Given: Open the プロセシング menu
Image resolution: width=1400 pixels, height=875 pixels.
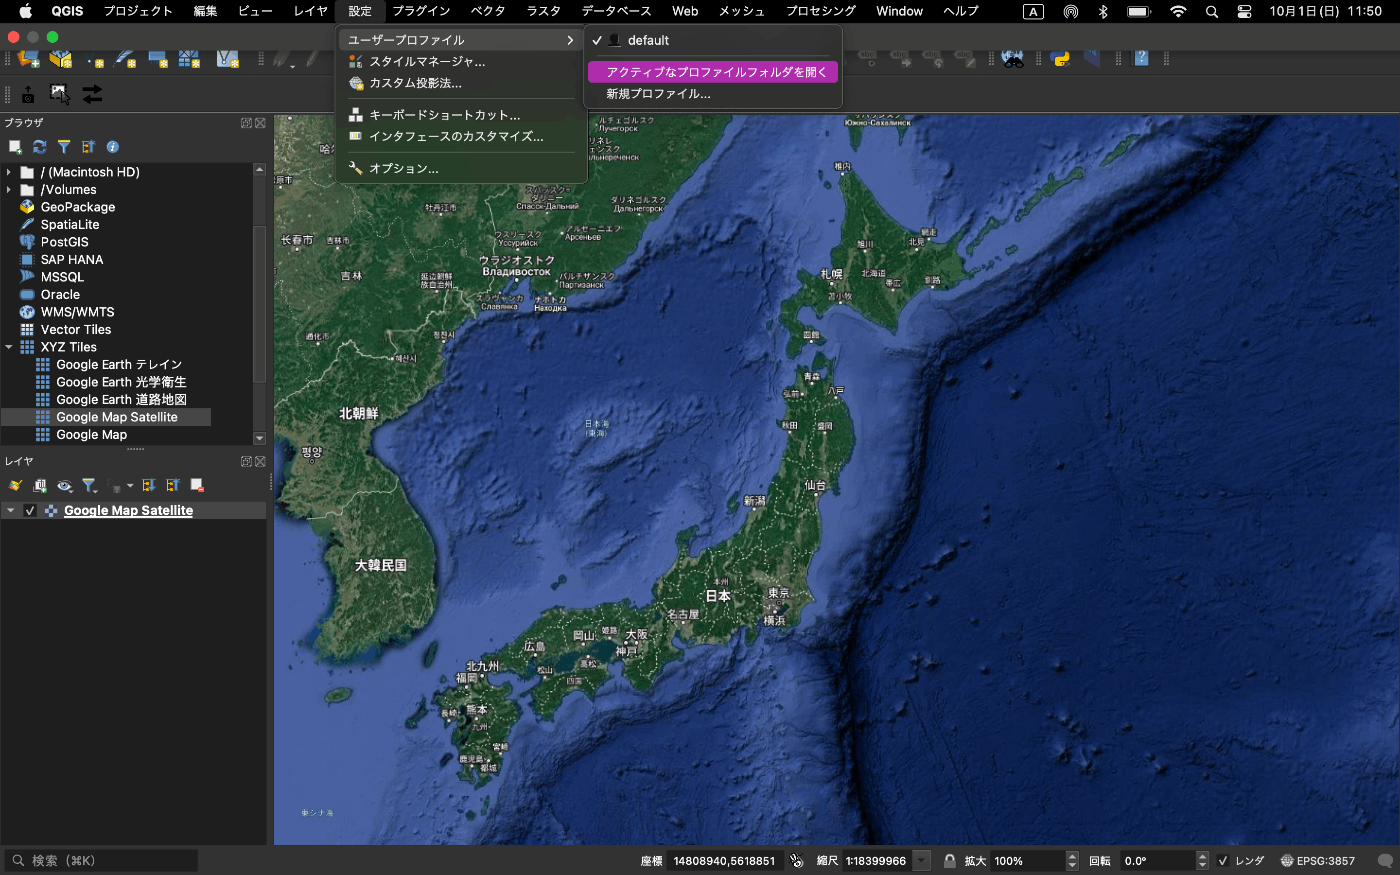Looking at the screenshot, I should (x=821, y=11).
